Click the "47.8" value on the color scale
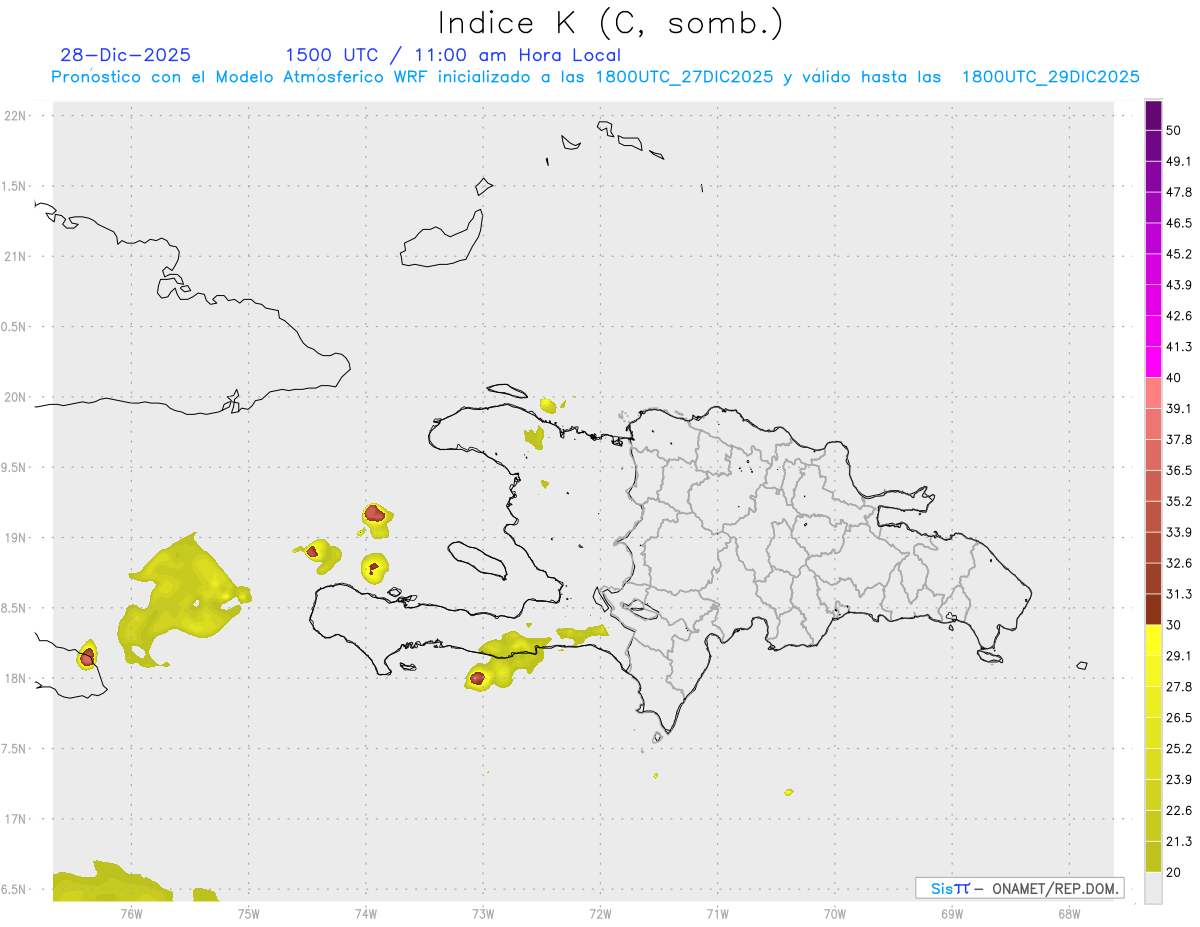Screen dimensions: 1200x927 coord(1179,192)
